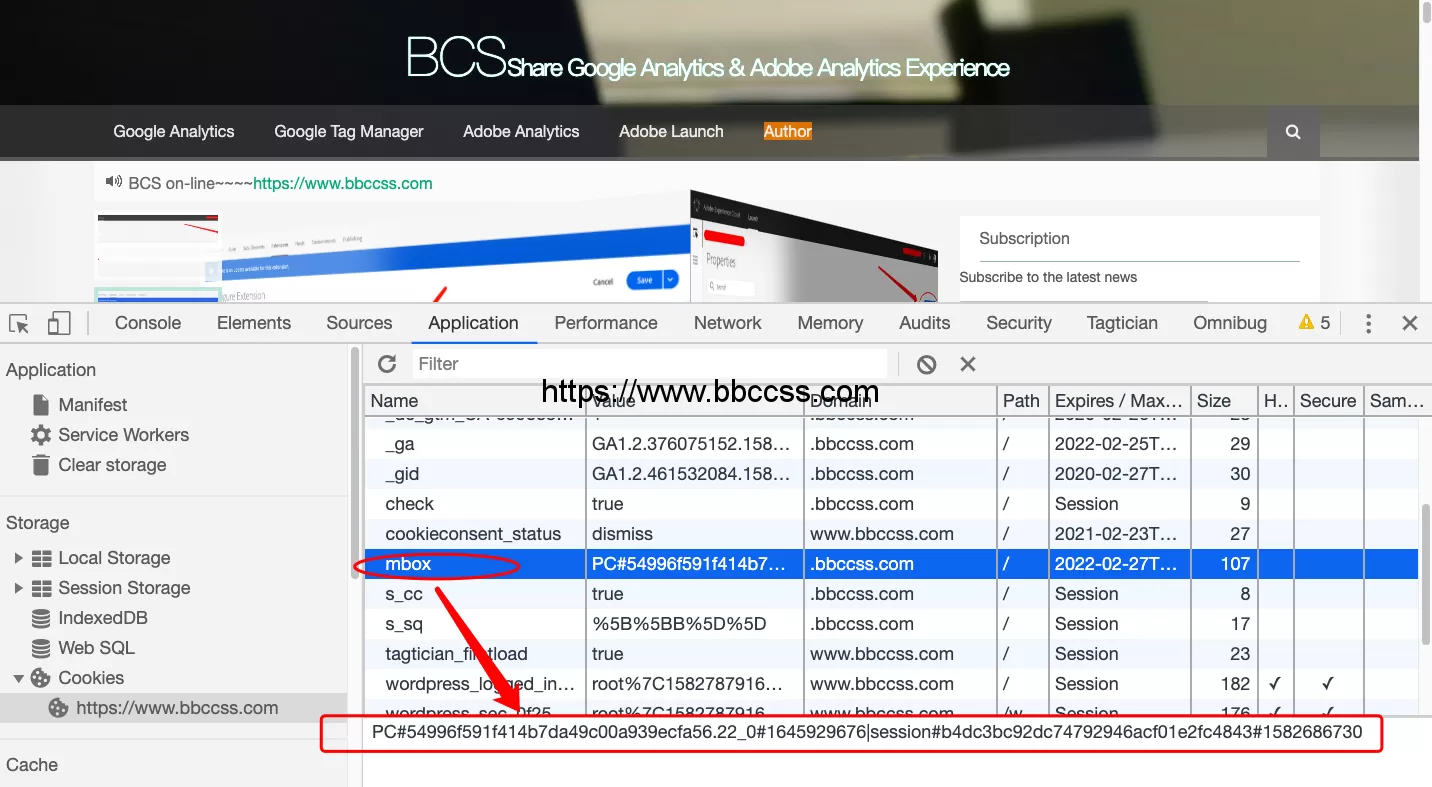This screenshot has width=1432, height=787.
Task: Sort cookies by Path column header
Action: (x=1022, y=401)
